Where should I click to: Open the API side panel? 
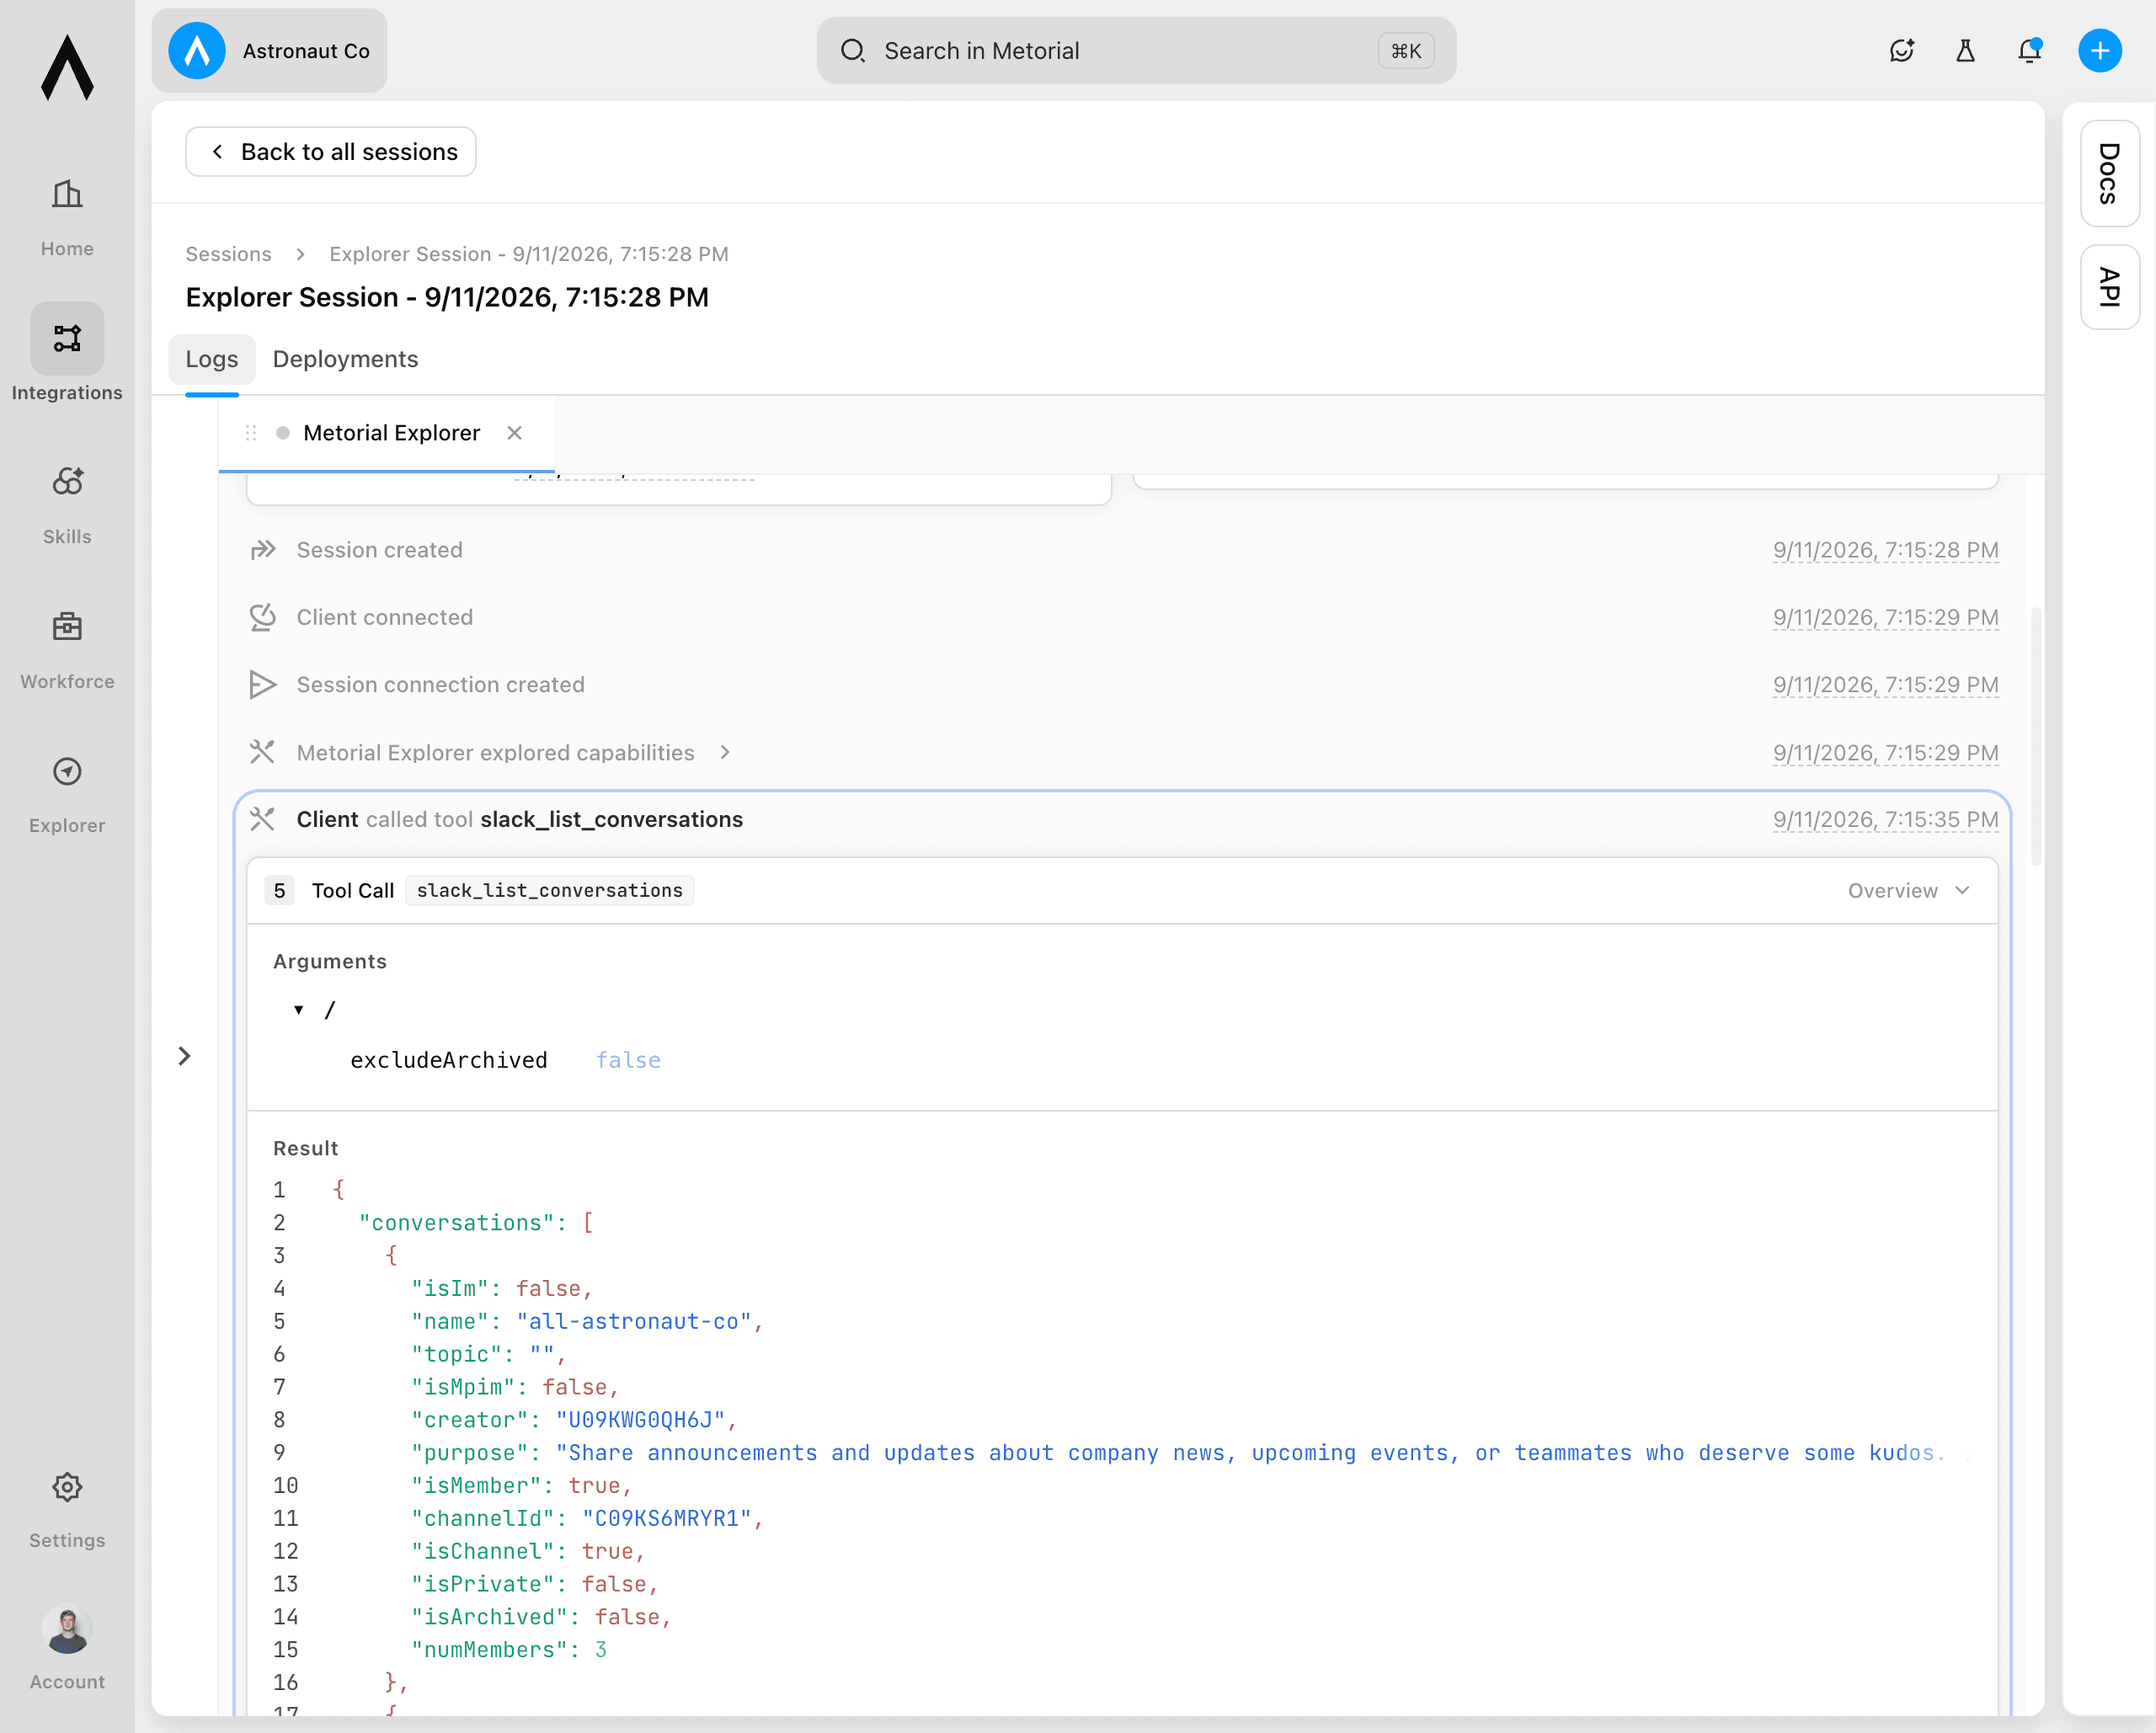coord(2110,287)
